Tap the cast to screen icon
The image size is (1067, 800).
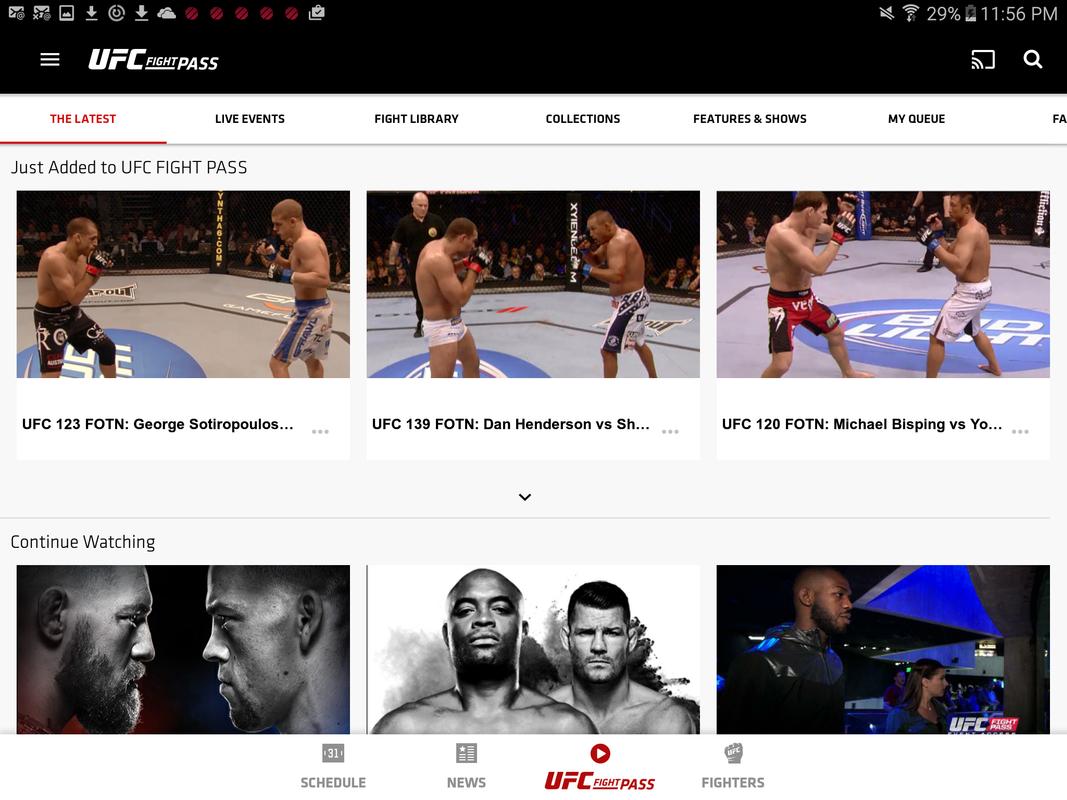[x=983, y=60]
